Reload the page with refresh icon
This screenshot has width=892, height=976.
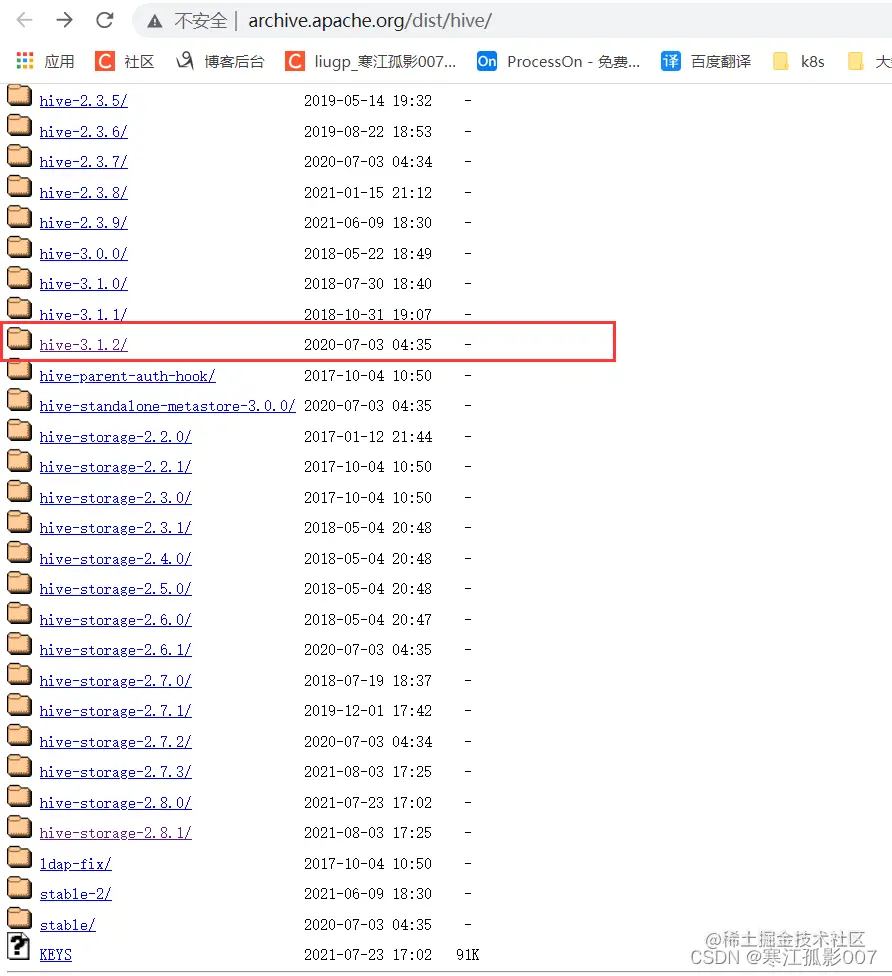[105, 21]
